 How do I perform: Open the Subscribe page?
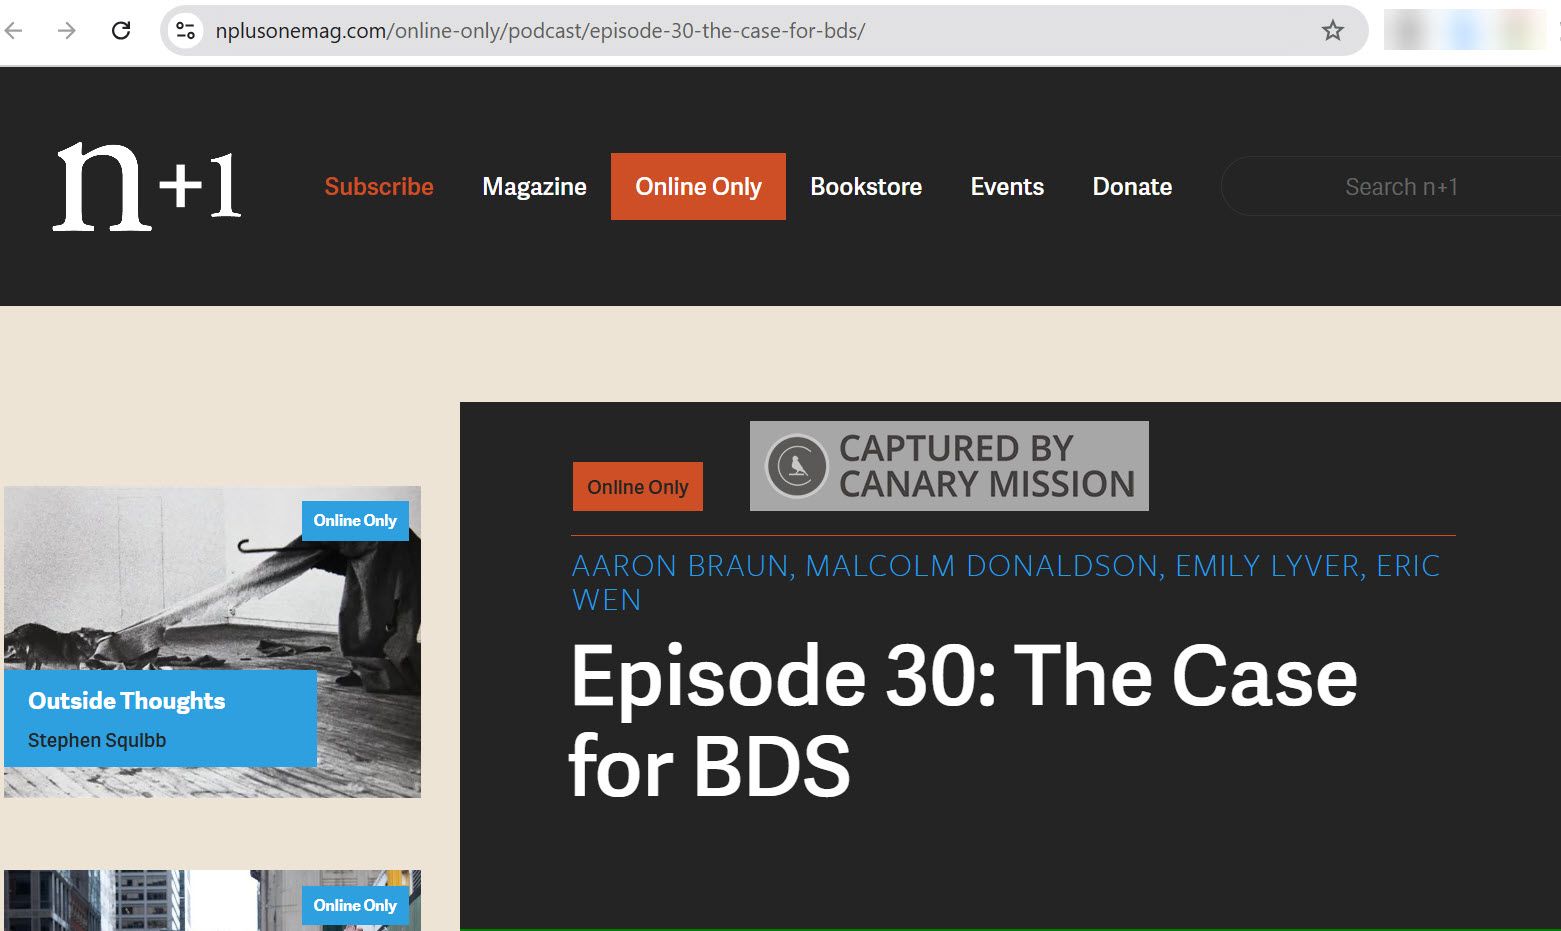pyautogui.click(x=378, y=187)
